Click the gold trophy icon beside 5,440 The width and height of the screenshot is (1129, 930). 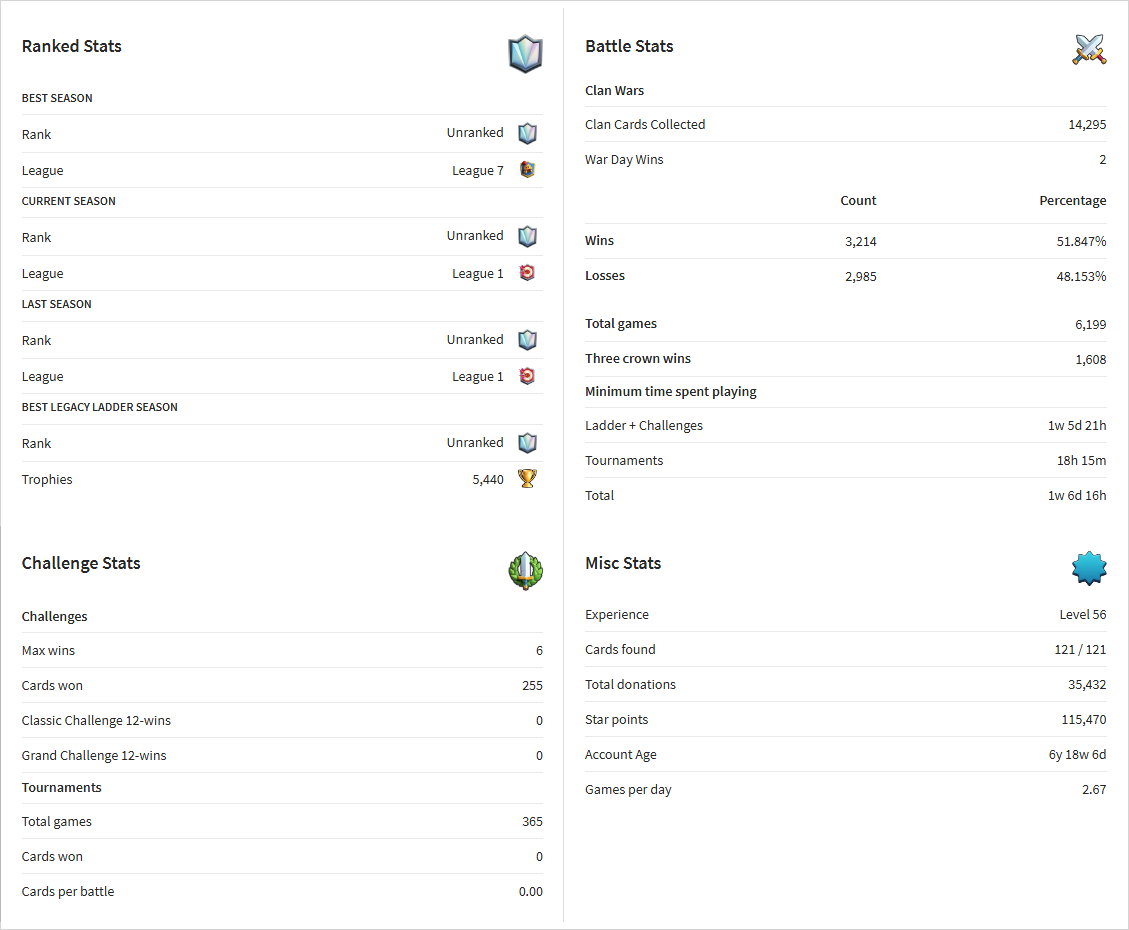click(x=528, y=479)
